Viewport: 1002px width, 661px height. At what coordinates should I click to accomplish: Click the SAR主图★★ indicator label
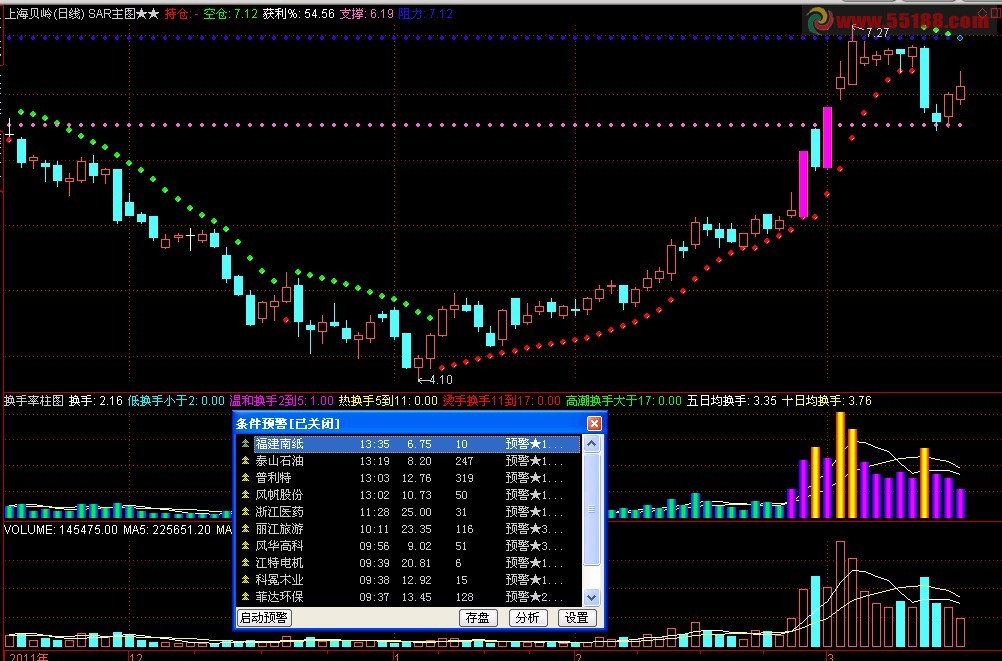coord(123,13)
